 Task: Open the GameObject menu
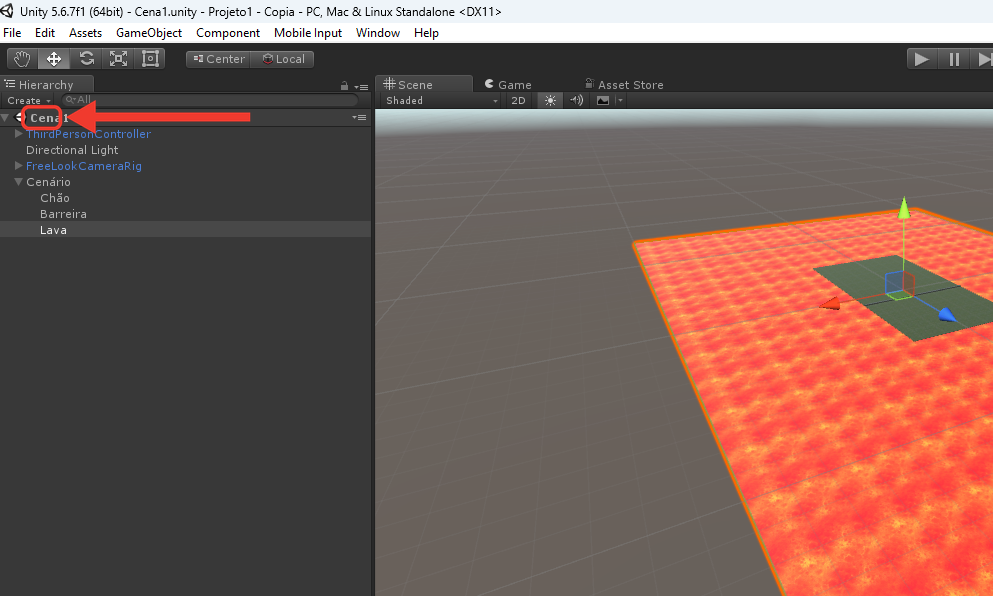149,33
